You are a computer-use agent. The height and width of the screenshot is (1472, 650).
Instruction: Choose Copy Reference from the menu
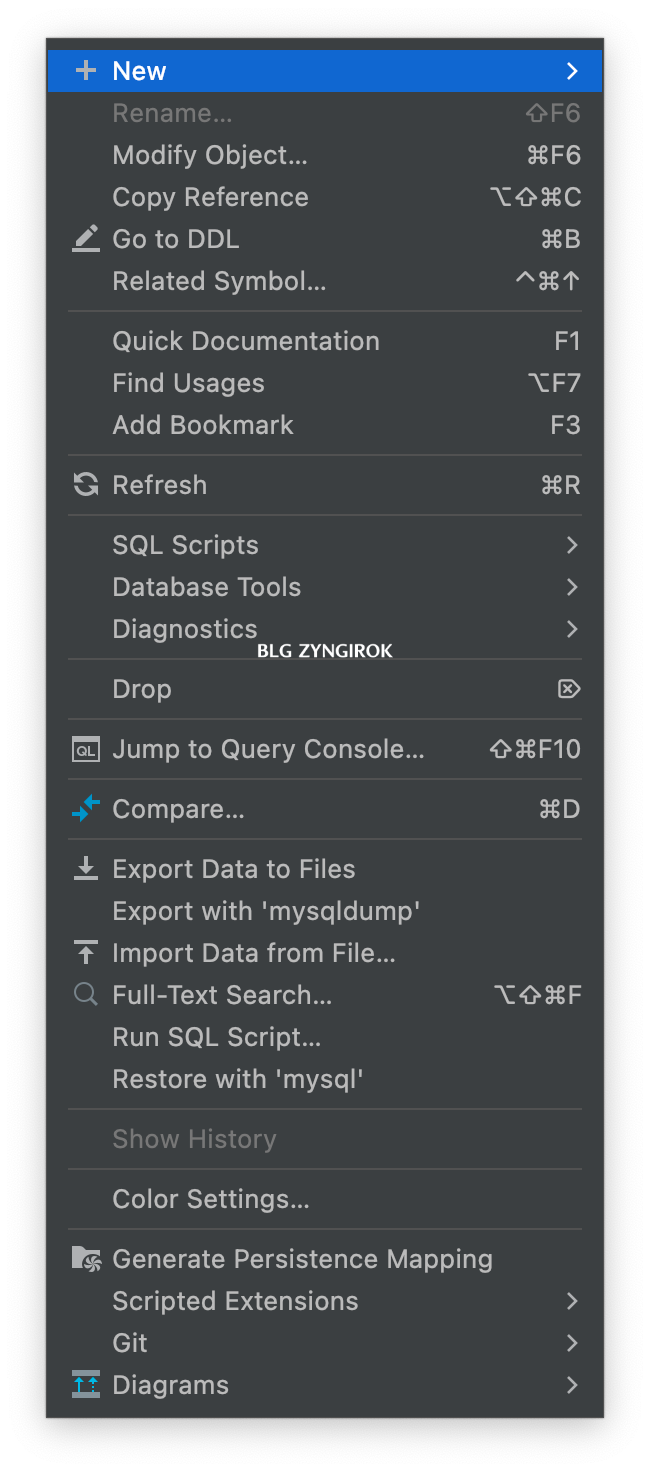(x=325, y=197)
